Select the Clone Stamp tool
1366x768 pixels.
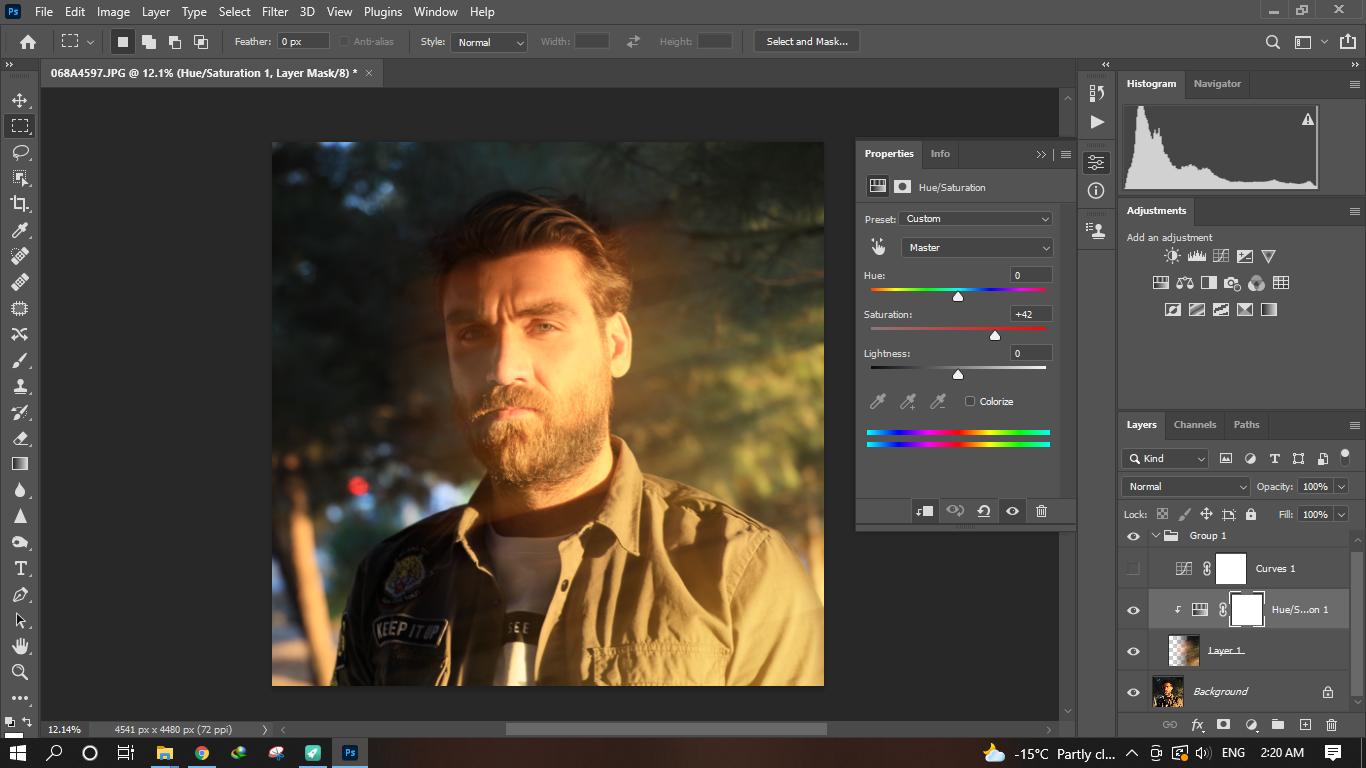click(x=19, y=386)
